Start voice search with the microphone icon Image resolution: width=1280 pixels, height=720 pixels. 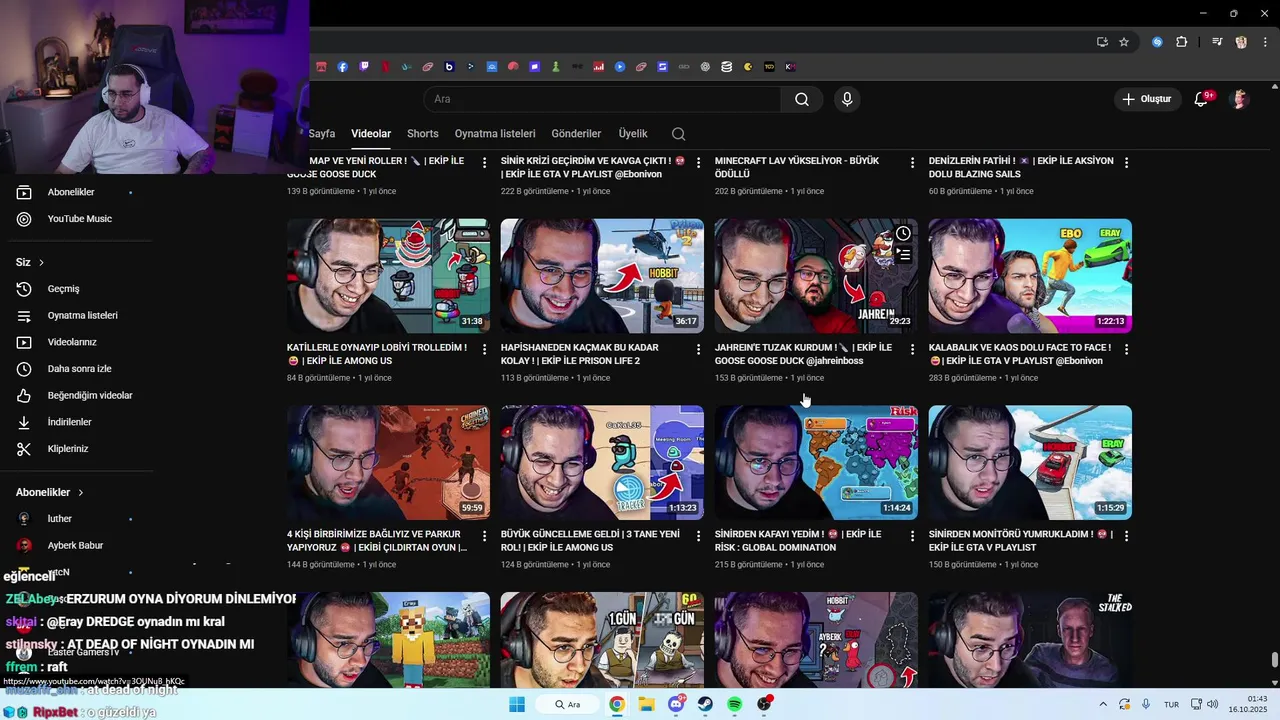(x=847, y=99)
